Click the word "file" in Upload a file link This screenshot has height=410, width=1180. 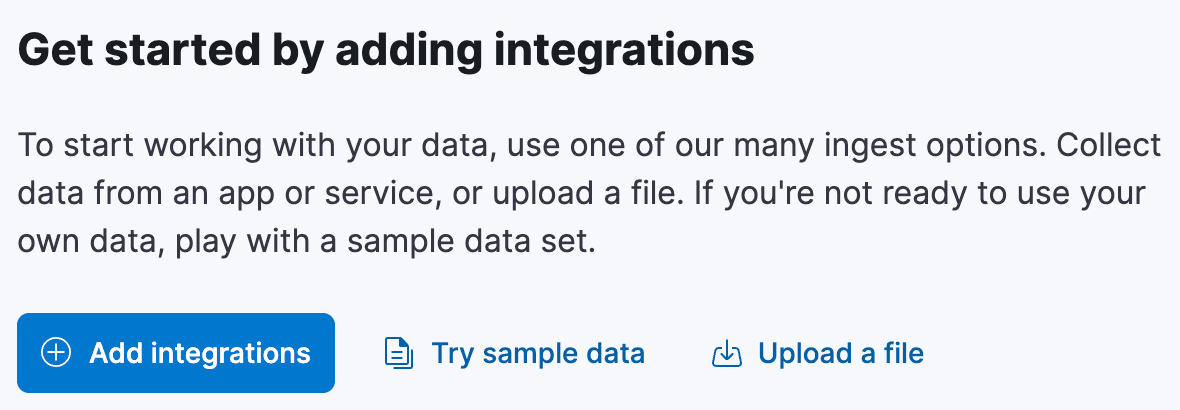point(904,353)
